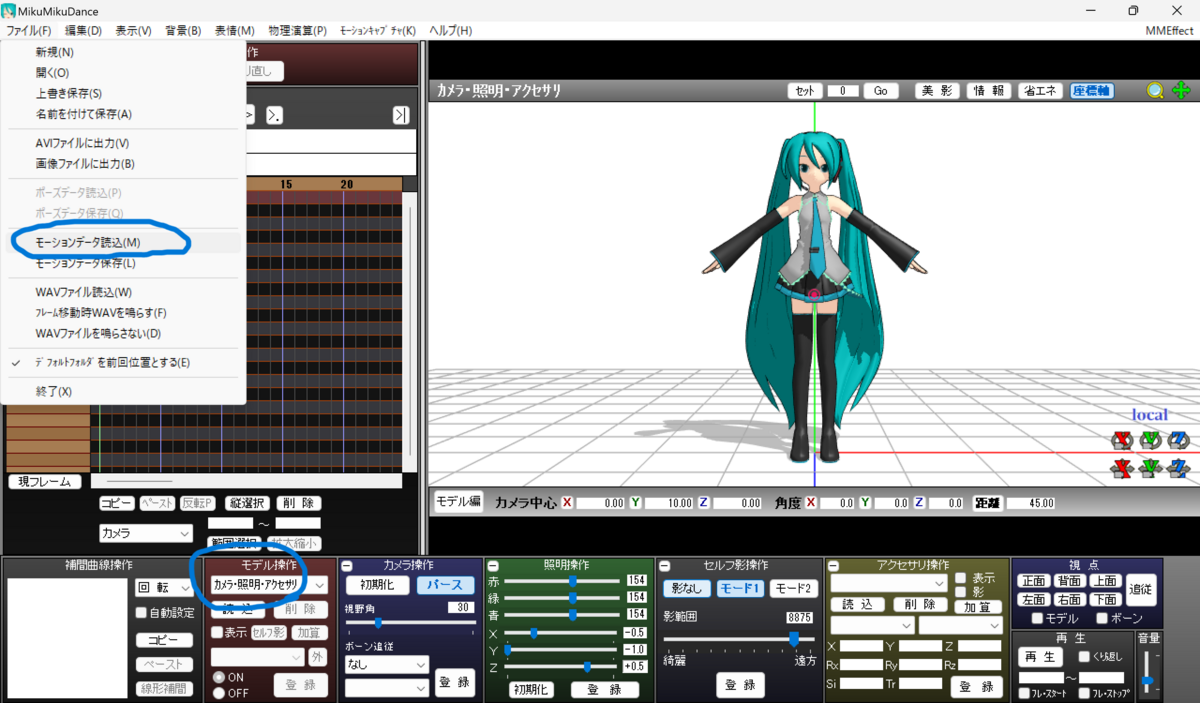1200x703 pixels.
Task: Click the 赤 light color slider thumb
Action: (573, 580)
